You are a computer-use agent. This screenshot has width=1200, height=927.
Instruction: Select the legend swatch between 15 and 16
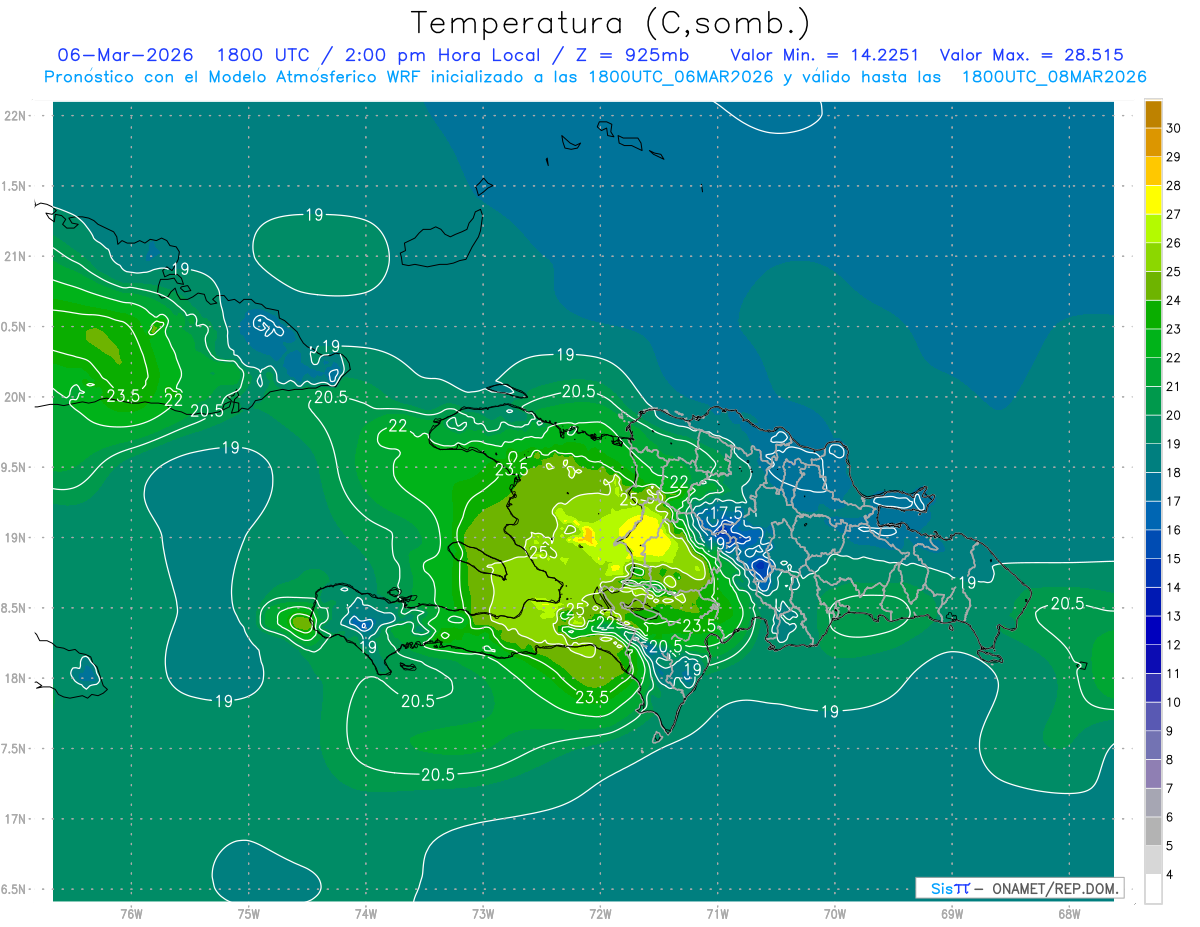tap(1153, 544)
